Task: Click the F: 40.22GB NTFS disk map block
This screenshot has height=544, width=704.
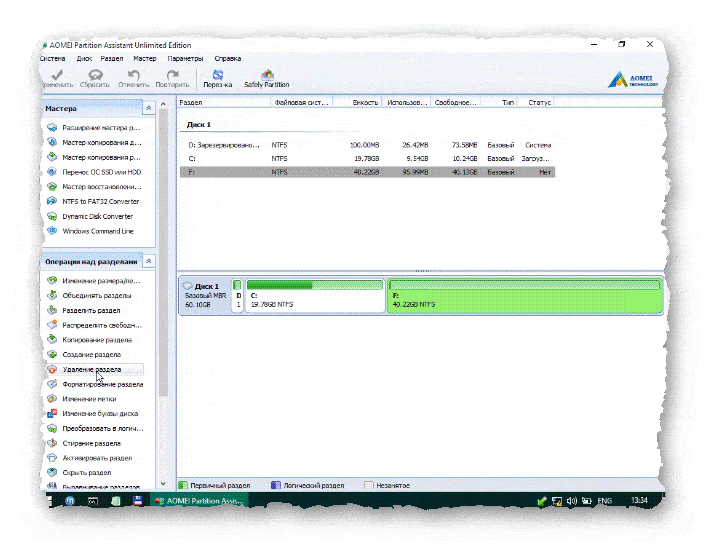Action: click(x=525, y=295)
